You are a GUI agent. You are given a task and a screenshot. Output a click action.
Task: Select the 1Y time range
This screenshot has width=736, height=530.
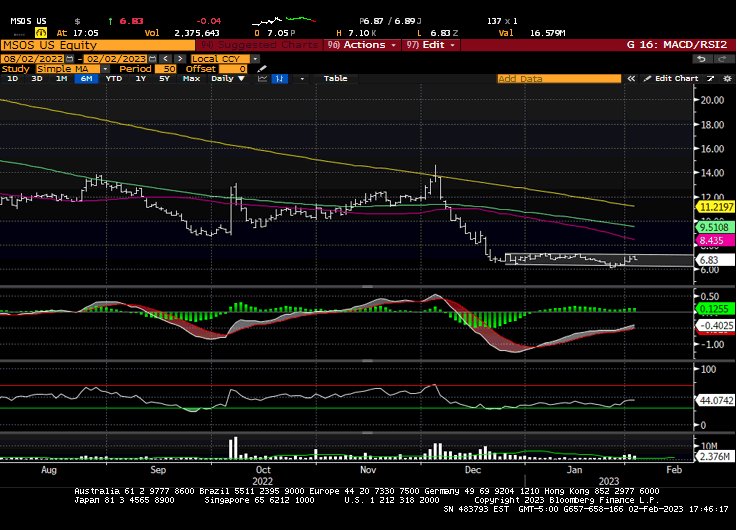pos(141,78)
